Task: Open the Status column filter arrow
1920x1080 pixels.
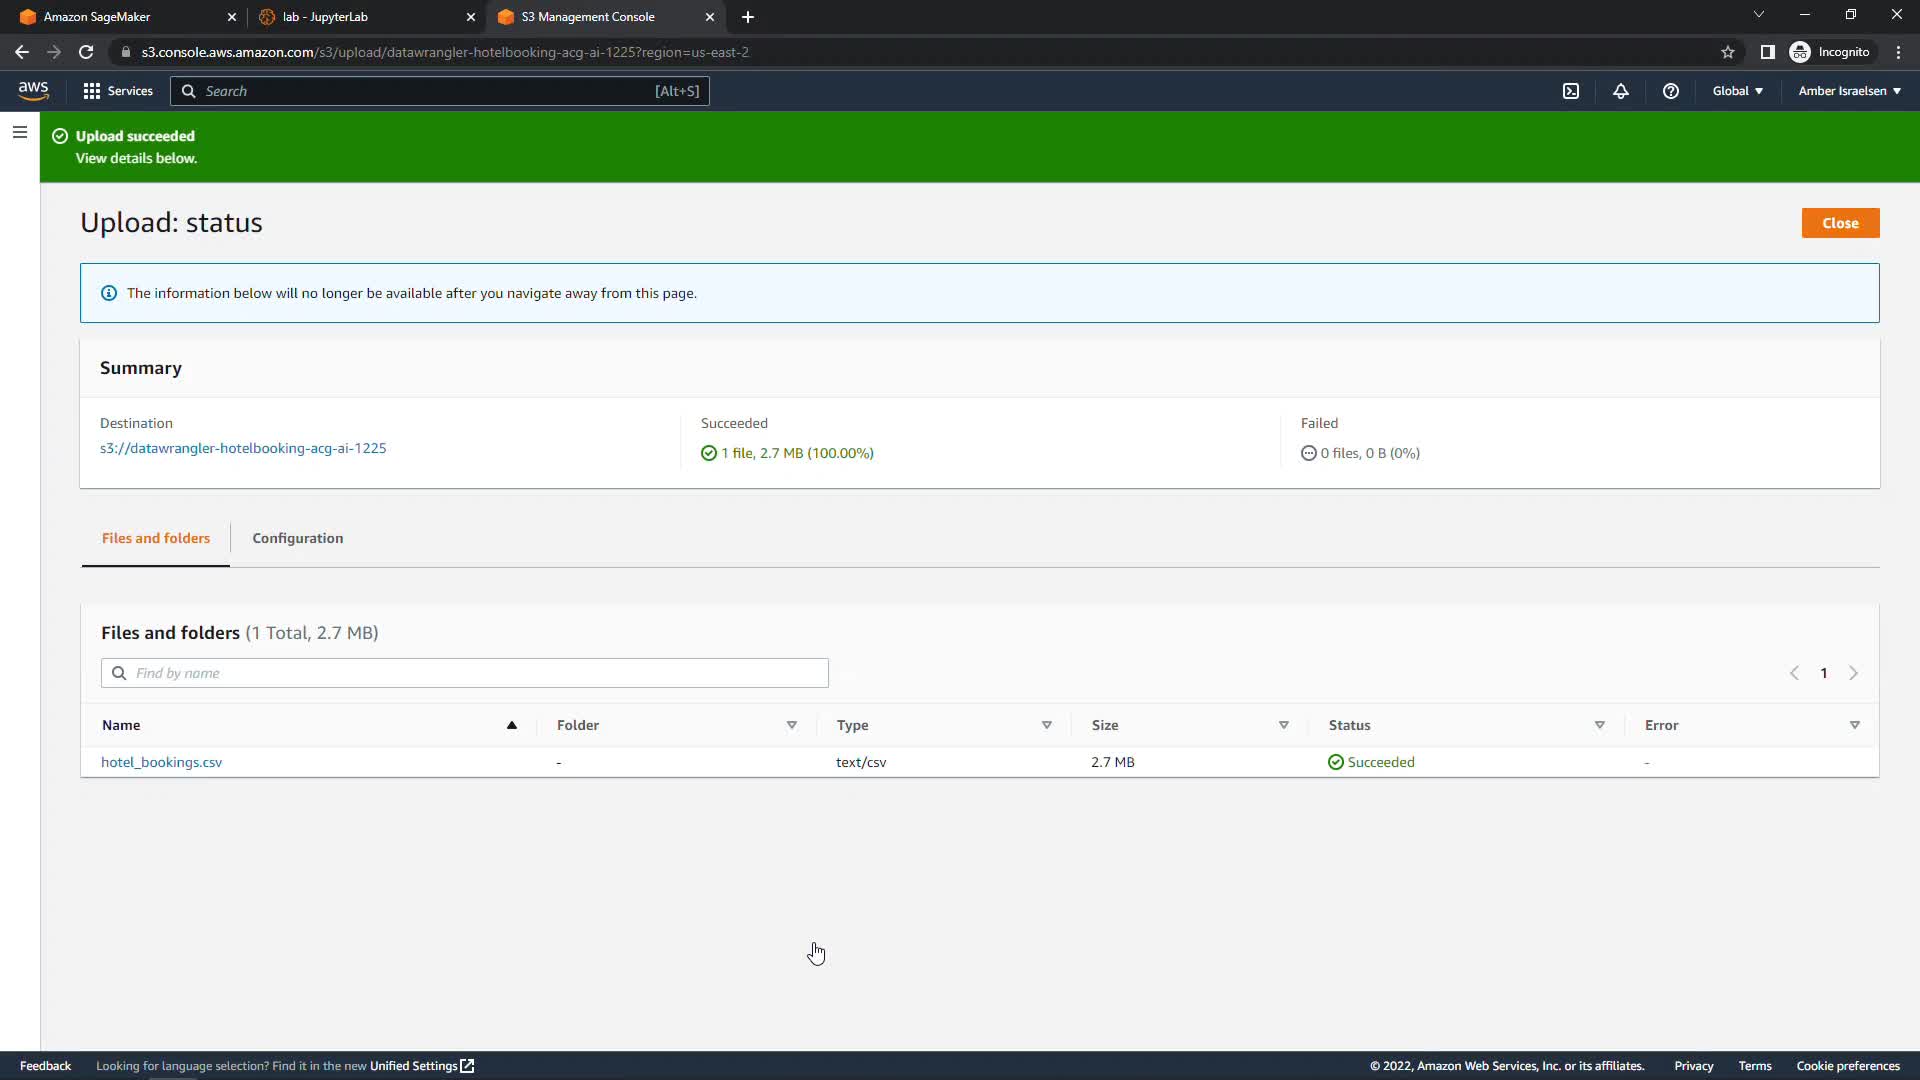Action: [x=1599, y=725]
